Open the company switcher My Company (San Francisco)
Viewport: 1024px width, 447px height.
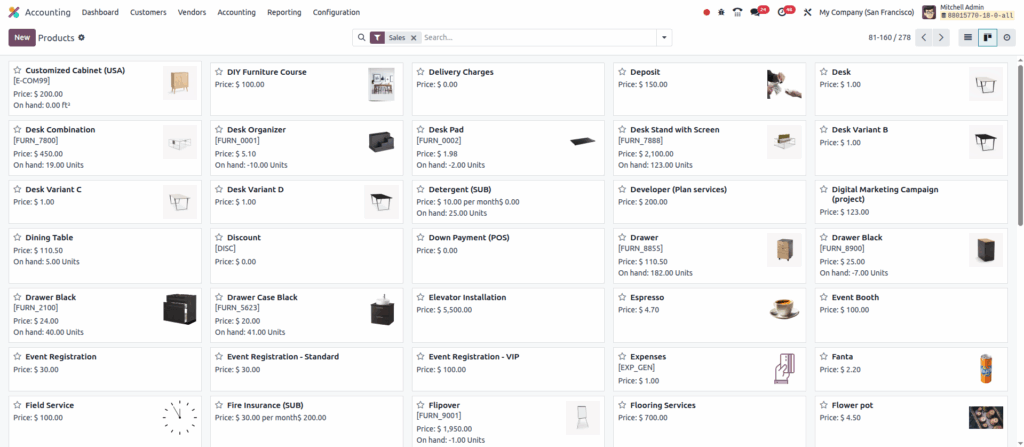click(867, 12)
